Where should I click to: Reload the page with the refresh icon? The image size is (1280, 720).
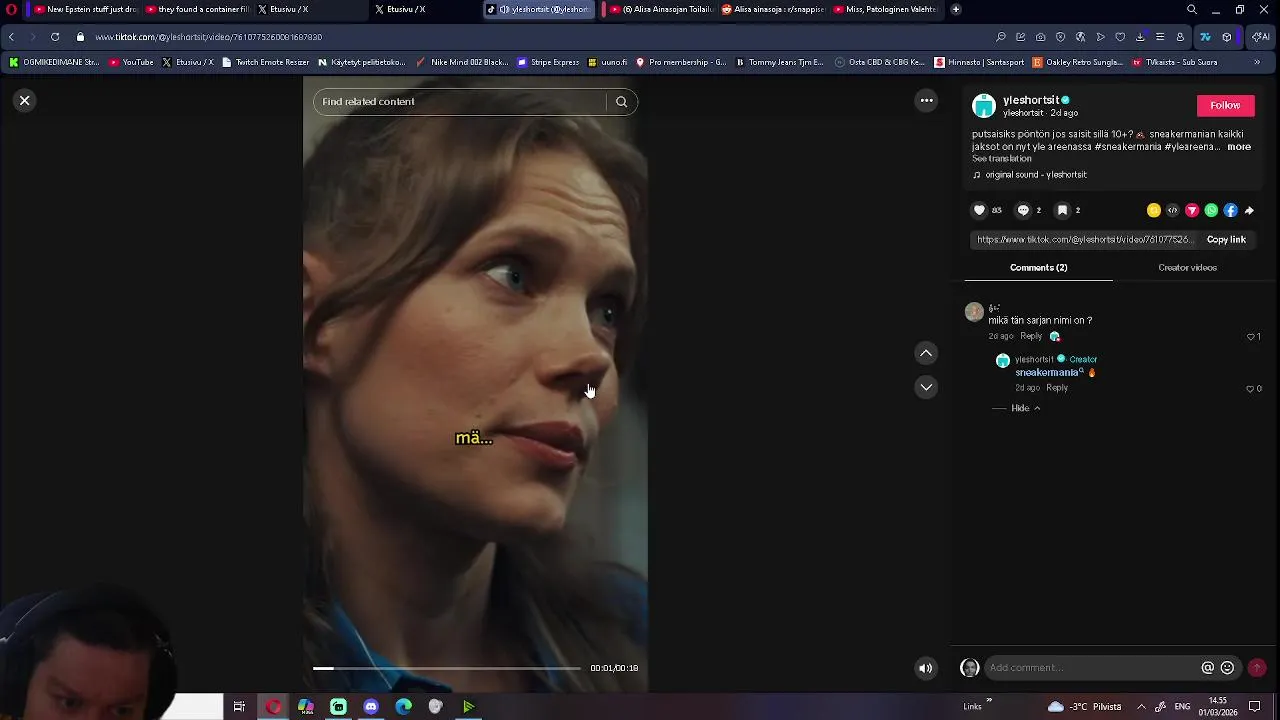pos(55,37)
